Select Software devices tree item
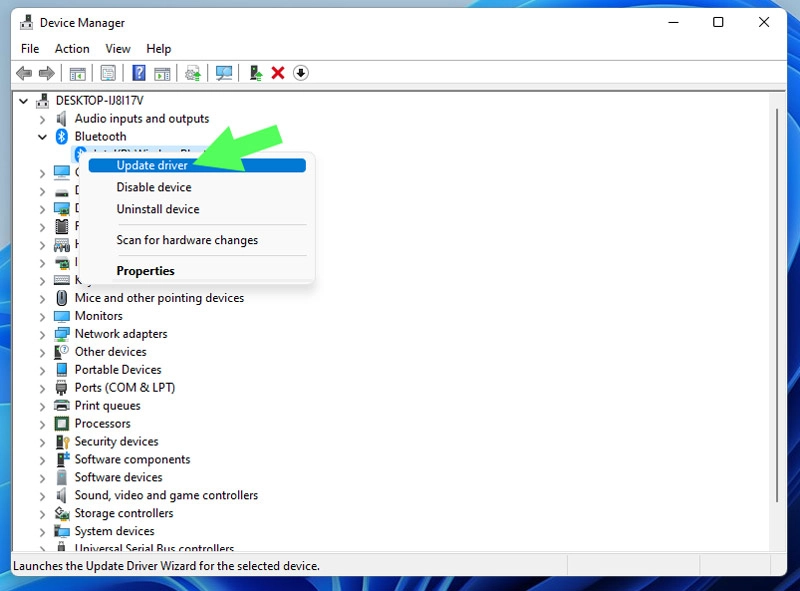This screenshot has height=591, width=800. 118,477
